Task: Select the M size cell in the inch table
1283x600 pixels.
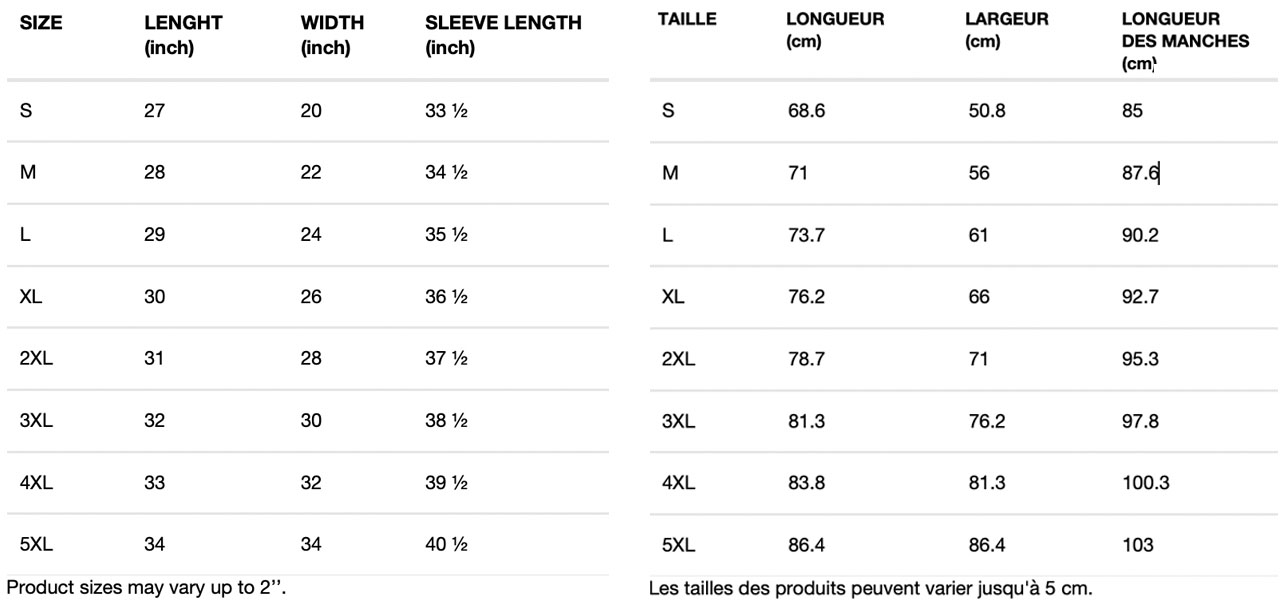Action: tap(27, 173)
